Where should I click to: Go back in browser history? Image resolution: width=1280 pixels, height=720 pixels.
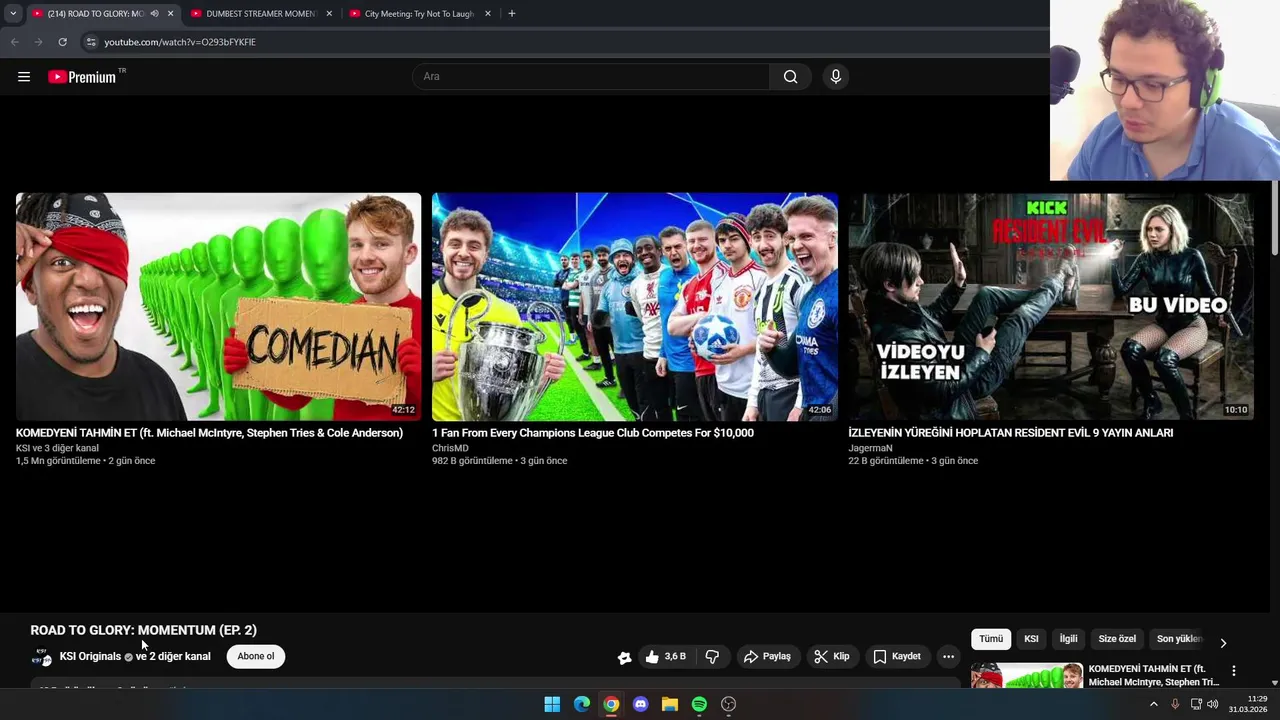tap(15, 42)
